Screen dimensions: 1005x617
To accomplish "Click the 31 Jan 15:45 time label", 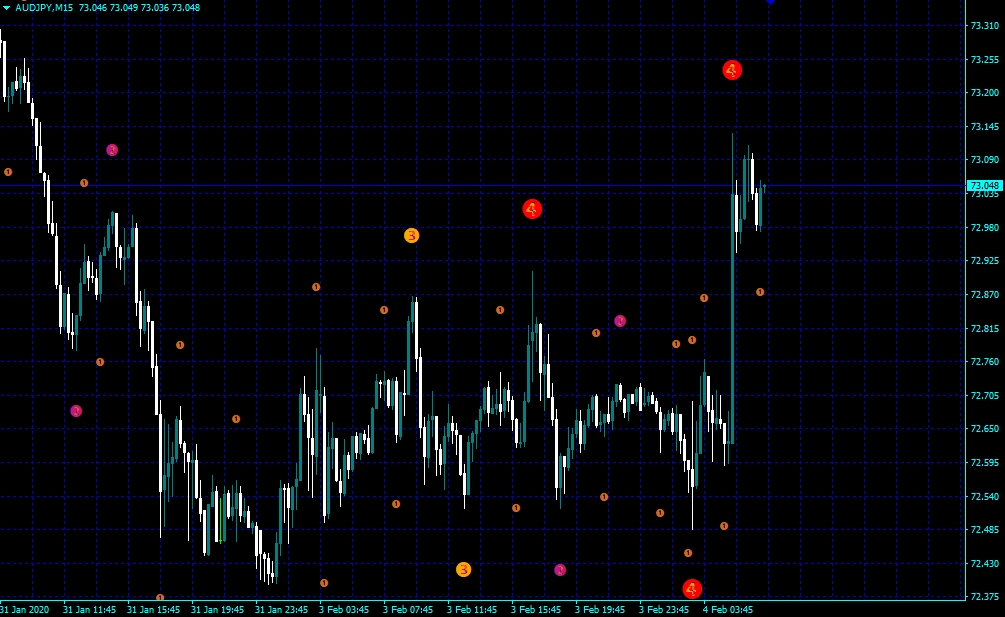I will click(153, 609).
